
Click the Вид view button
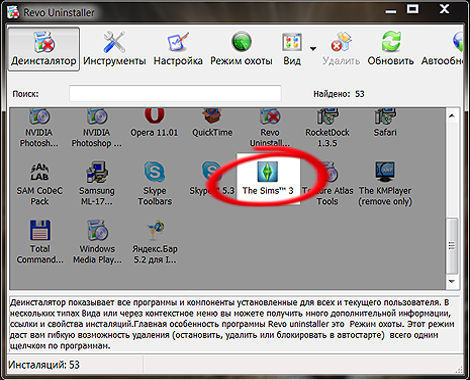[292, 49]
